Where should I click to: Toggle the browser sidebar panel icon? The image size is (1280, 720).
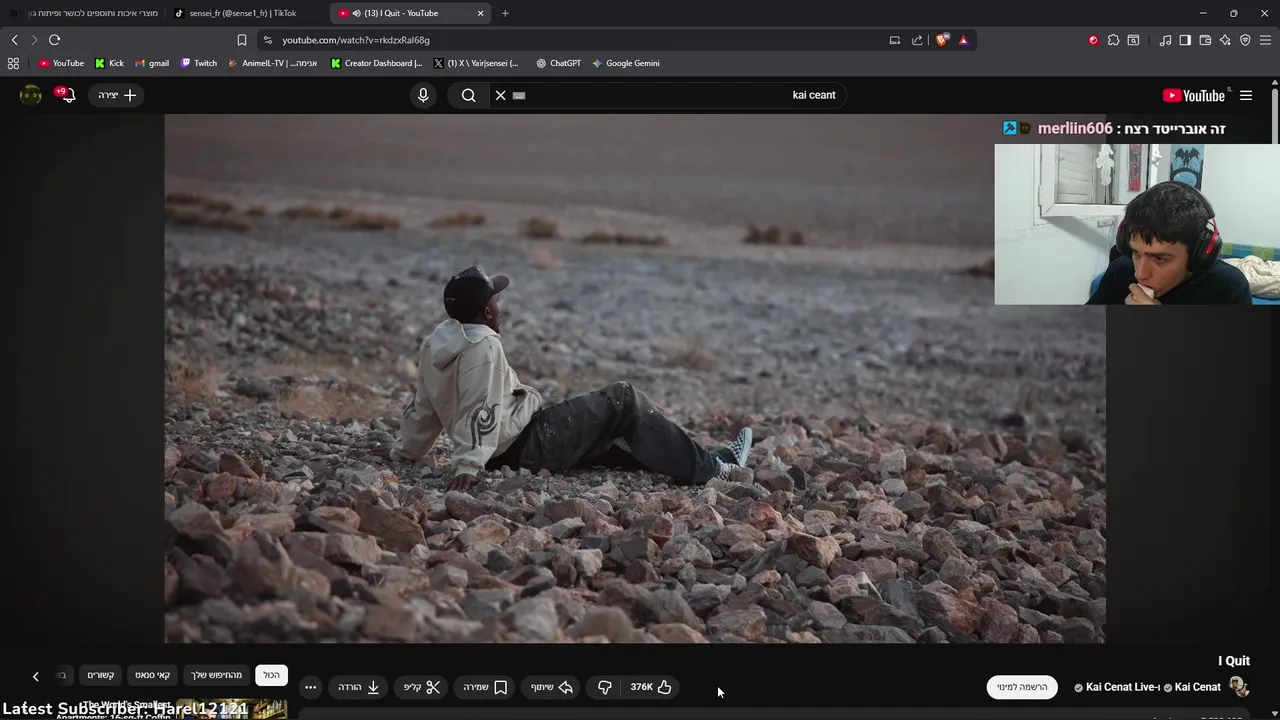(x=1185, y=40)
